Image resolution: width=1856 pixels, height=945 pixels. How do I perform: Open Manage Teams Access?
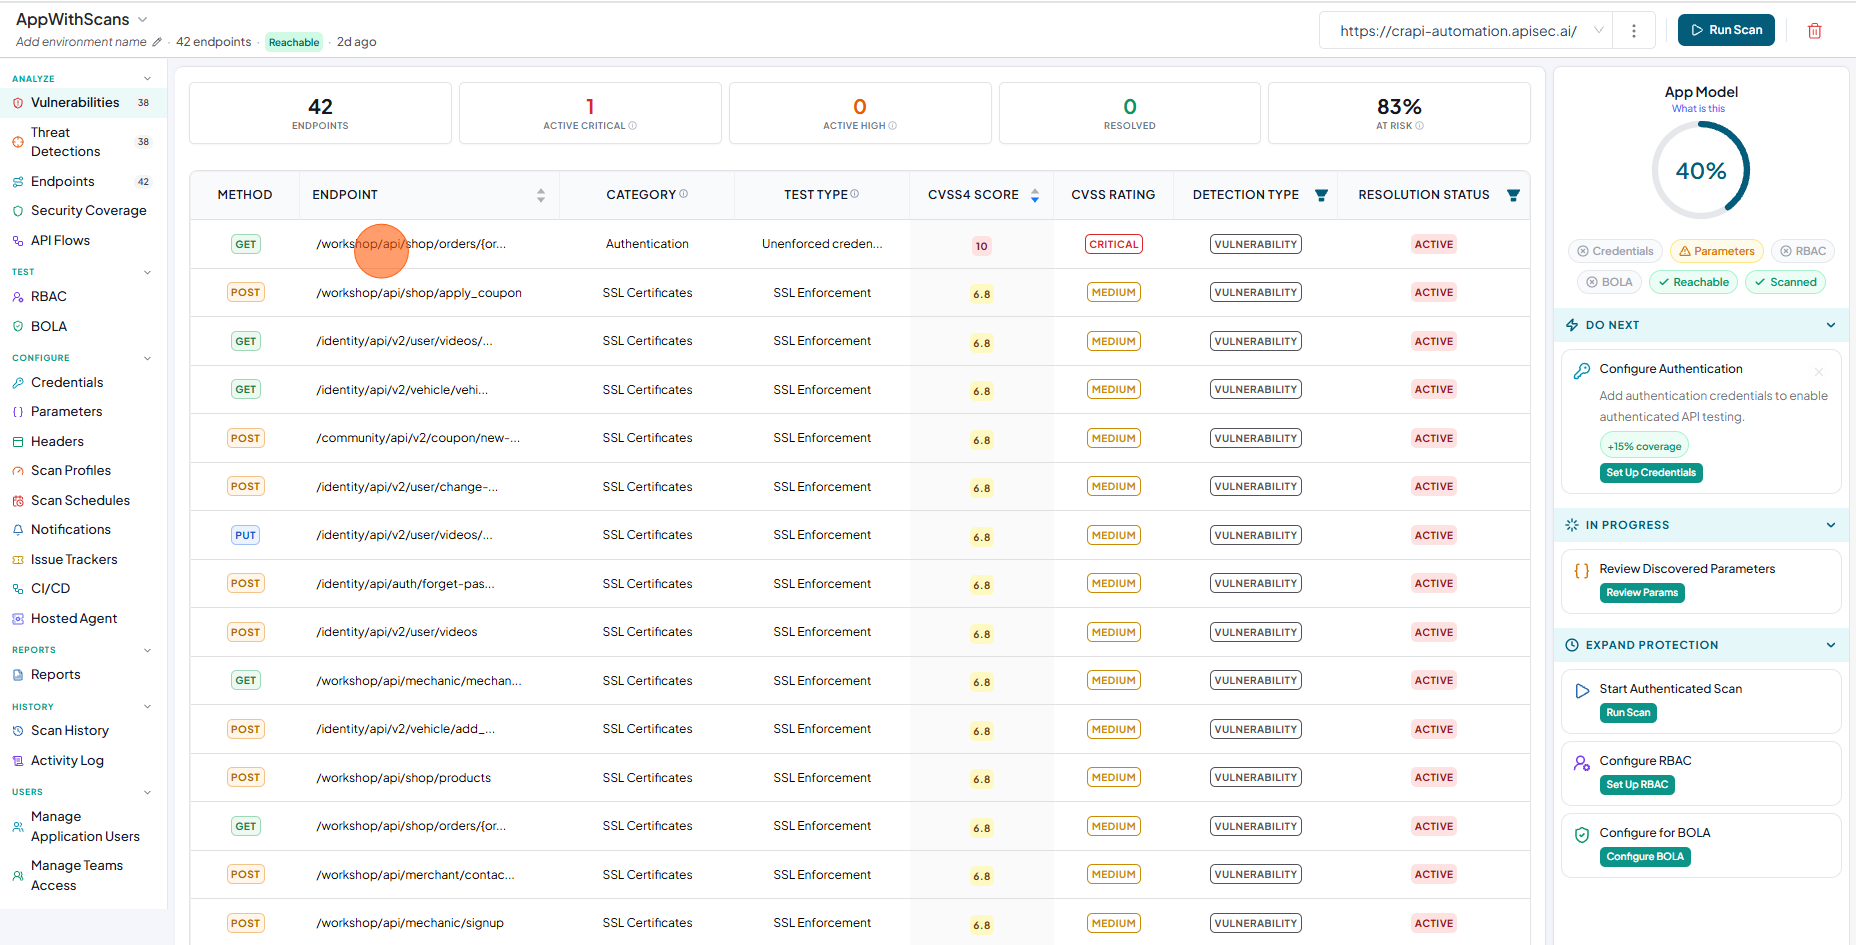coord(83,876)
